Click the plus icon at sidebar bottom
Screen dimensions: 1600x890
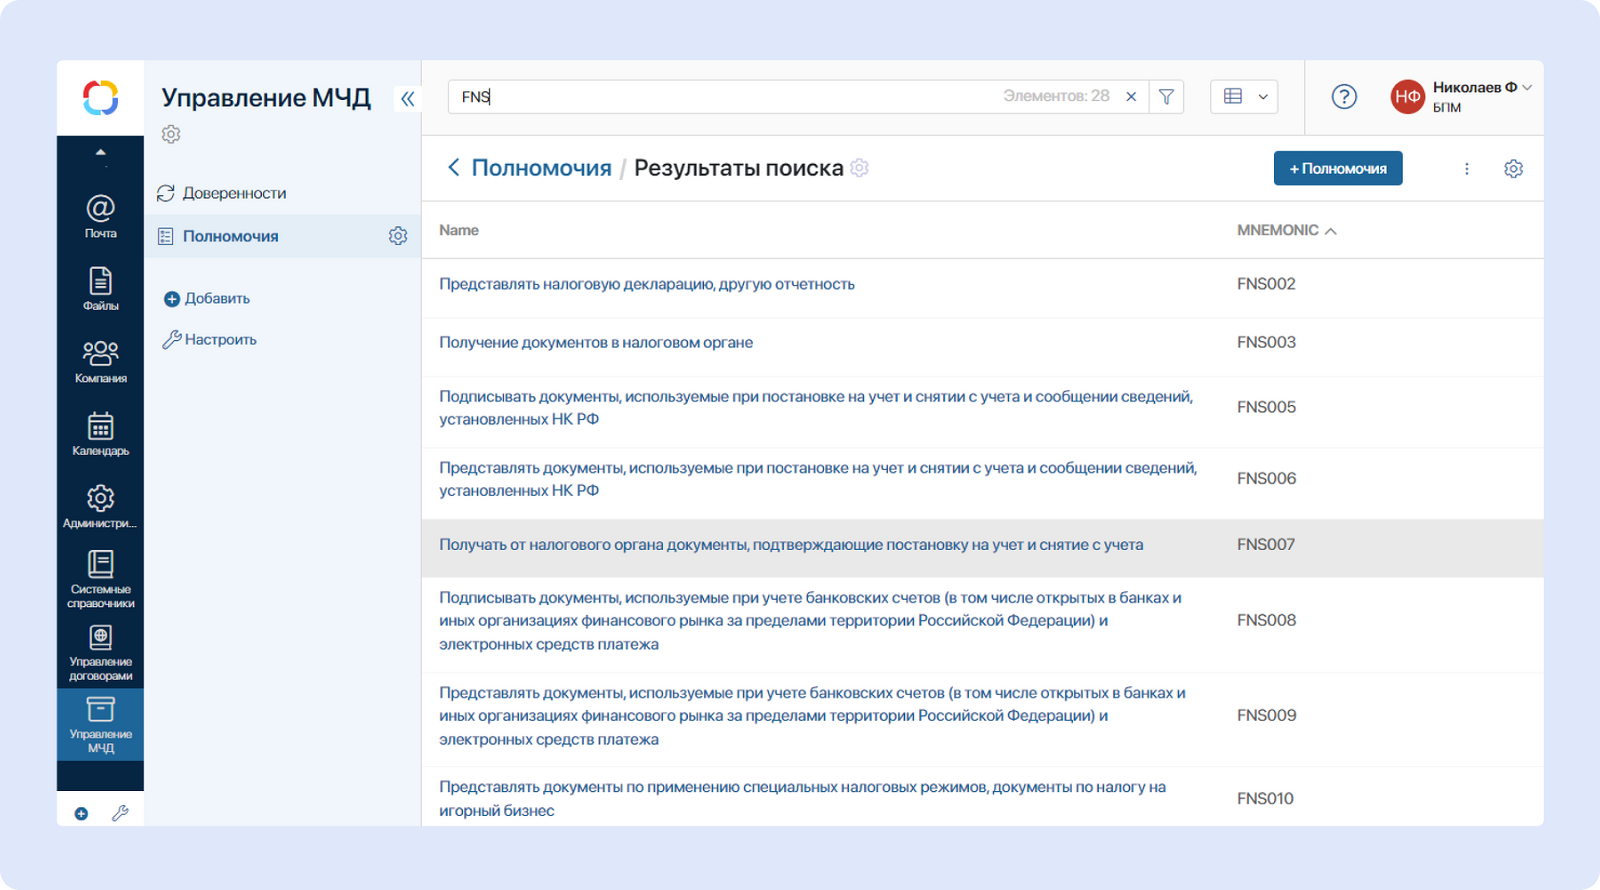click(81, 814)
